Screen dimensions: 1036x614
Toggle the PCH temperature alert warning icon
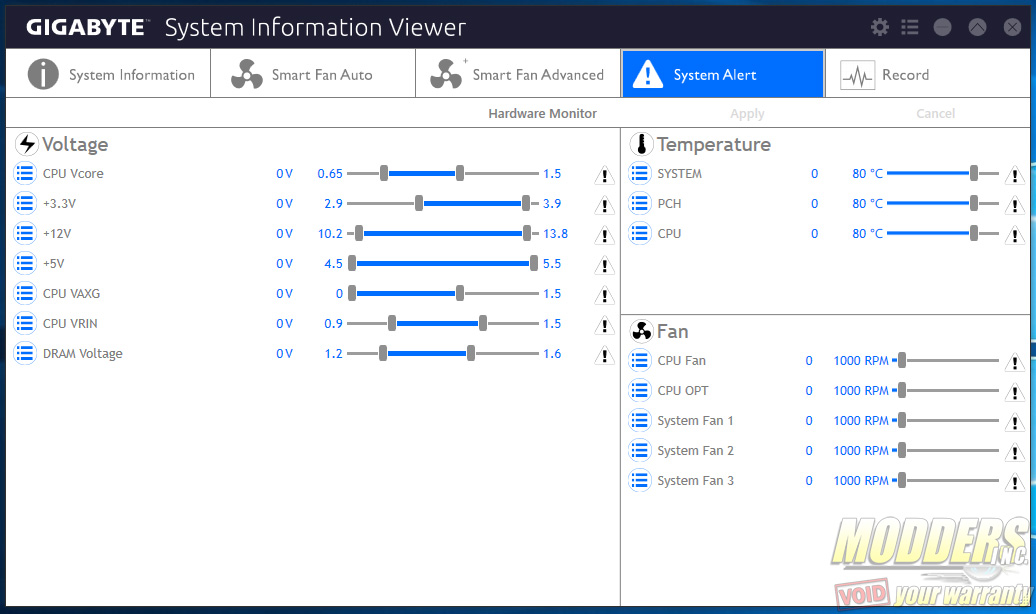click(x=1014, y=205)
